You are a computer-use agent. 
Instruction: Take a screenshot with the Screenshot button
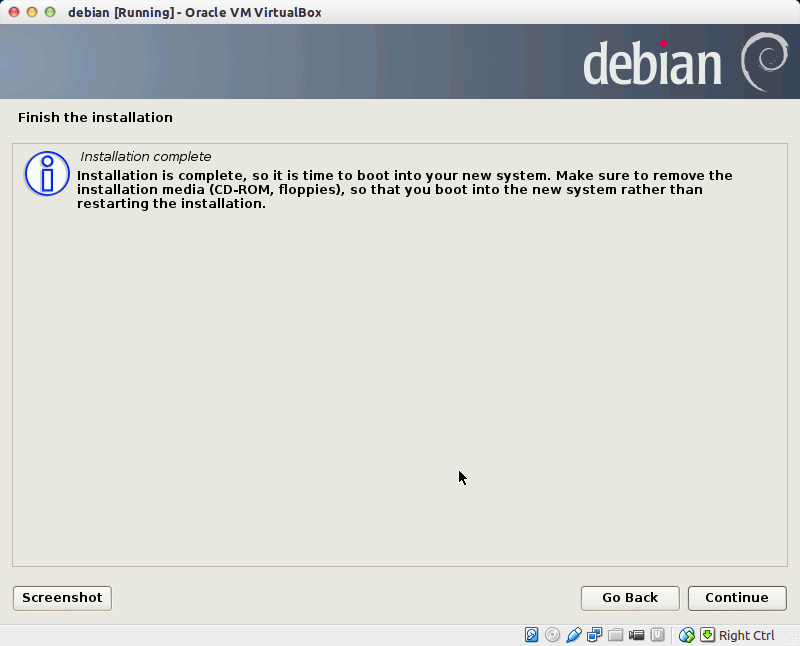pyautogui.click(x=62, y=598)
